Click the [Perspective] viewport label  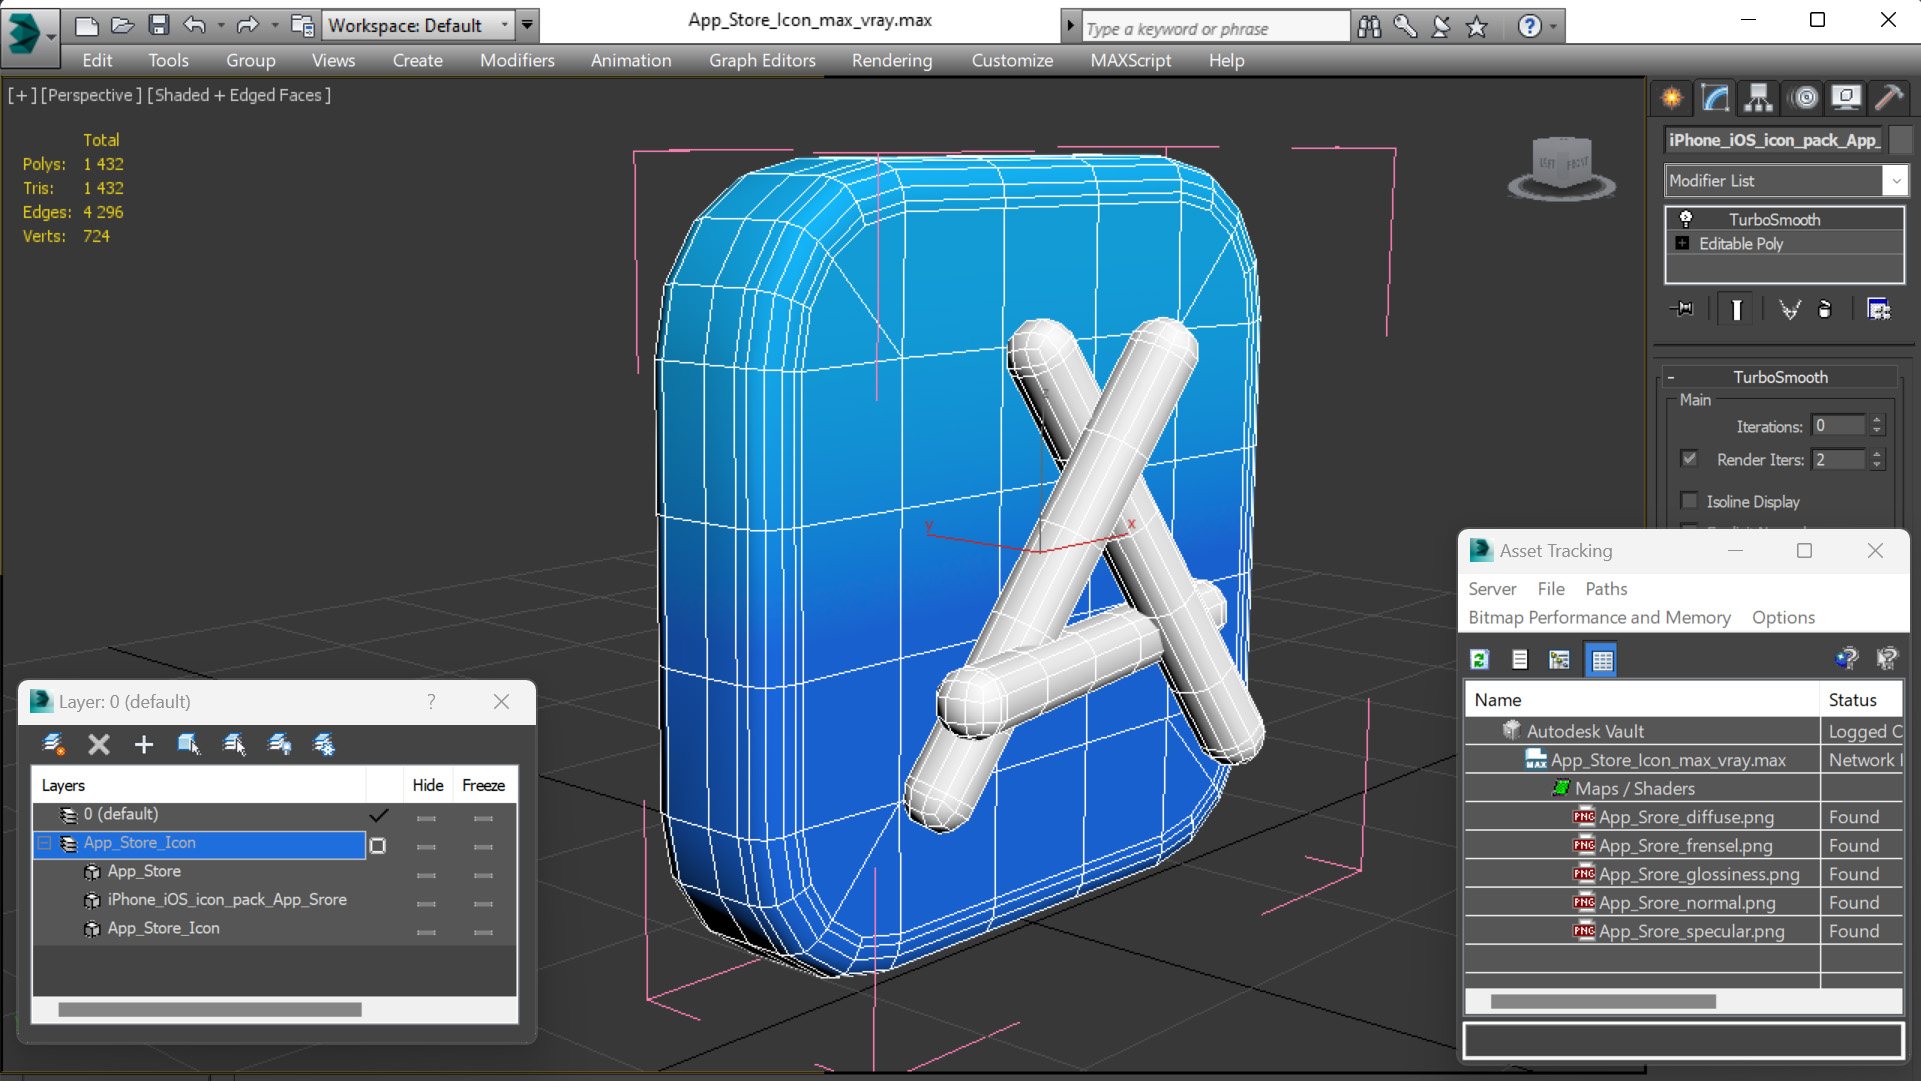click(89, 95)
